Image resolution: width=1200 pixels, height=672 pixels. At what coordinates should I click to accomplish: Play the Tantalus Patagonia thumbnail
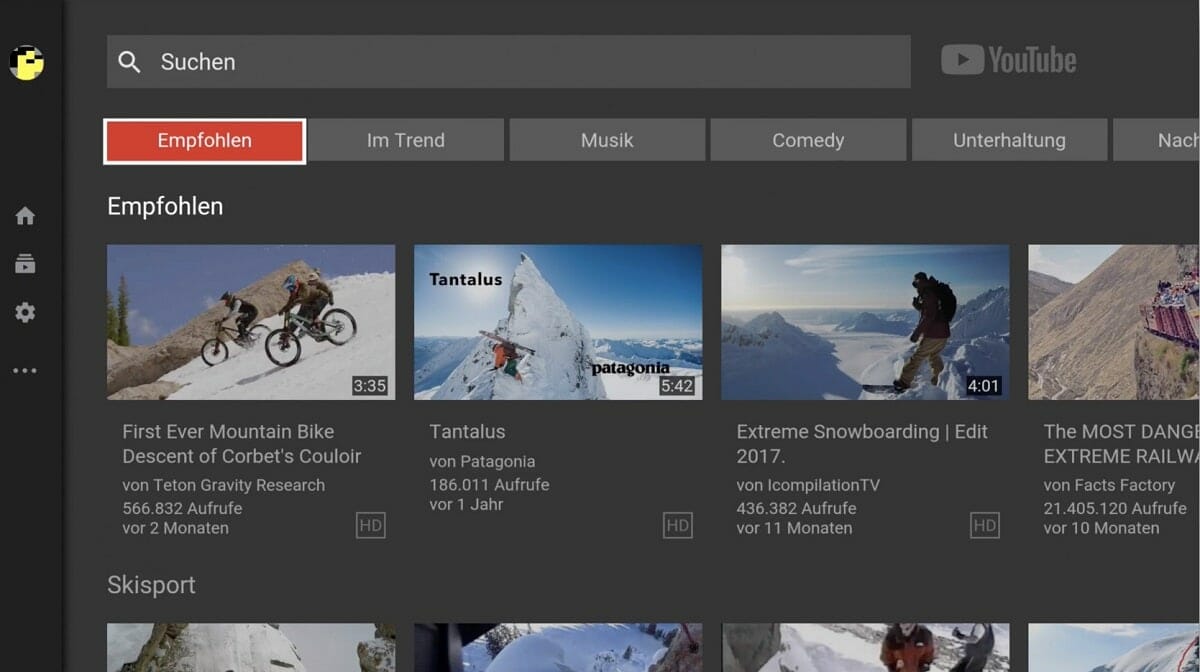558,322
